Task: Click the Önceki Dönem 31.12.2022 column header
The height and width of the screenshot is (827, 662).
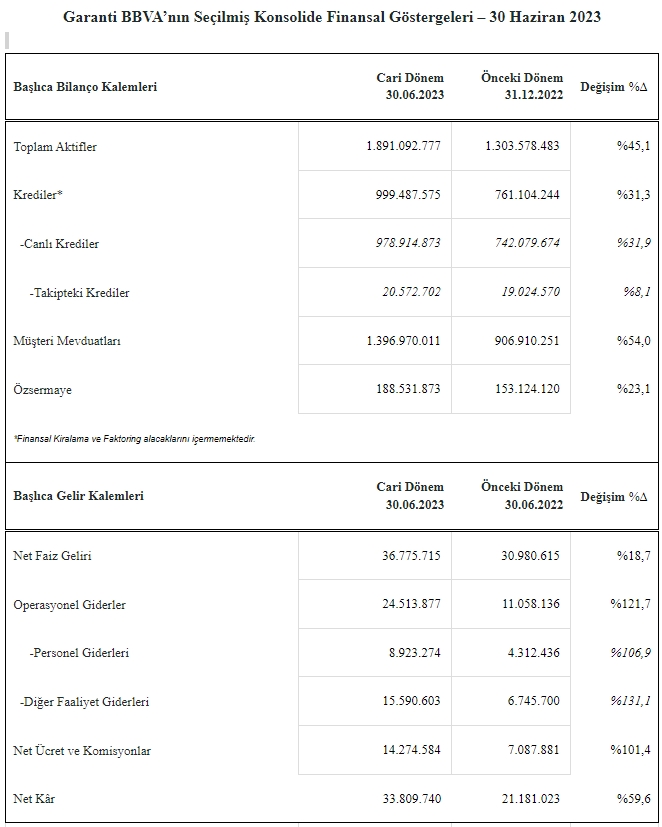Action: tap(522, 86)
